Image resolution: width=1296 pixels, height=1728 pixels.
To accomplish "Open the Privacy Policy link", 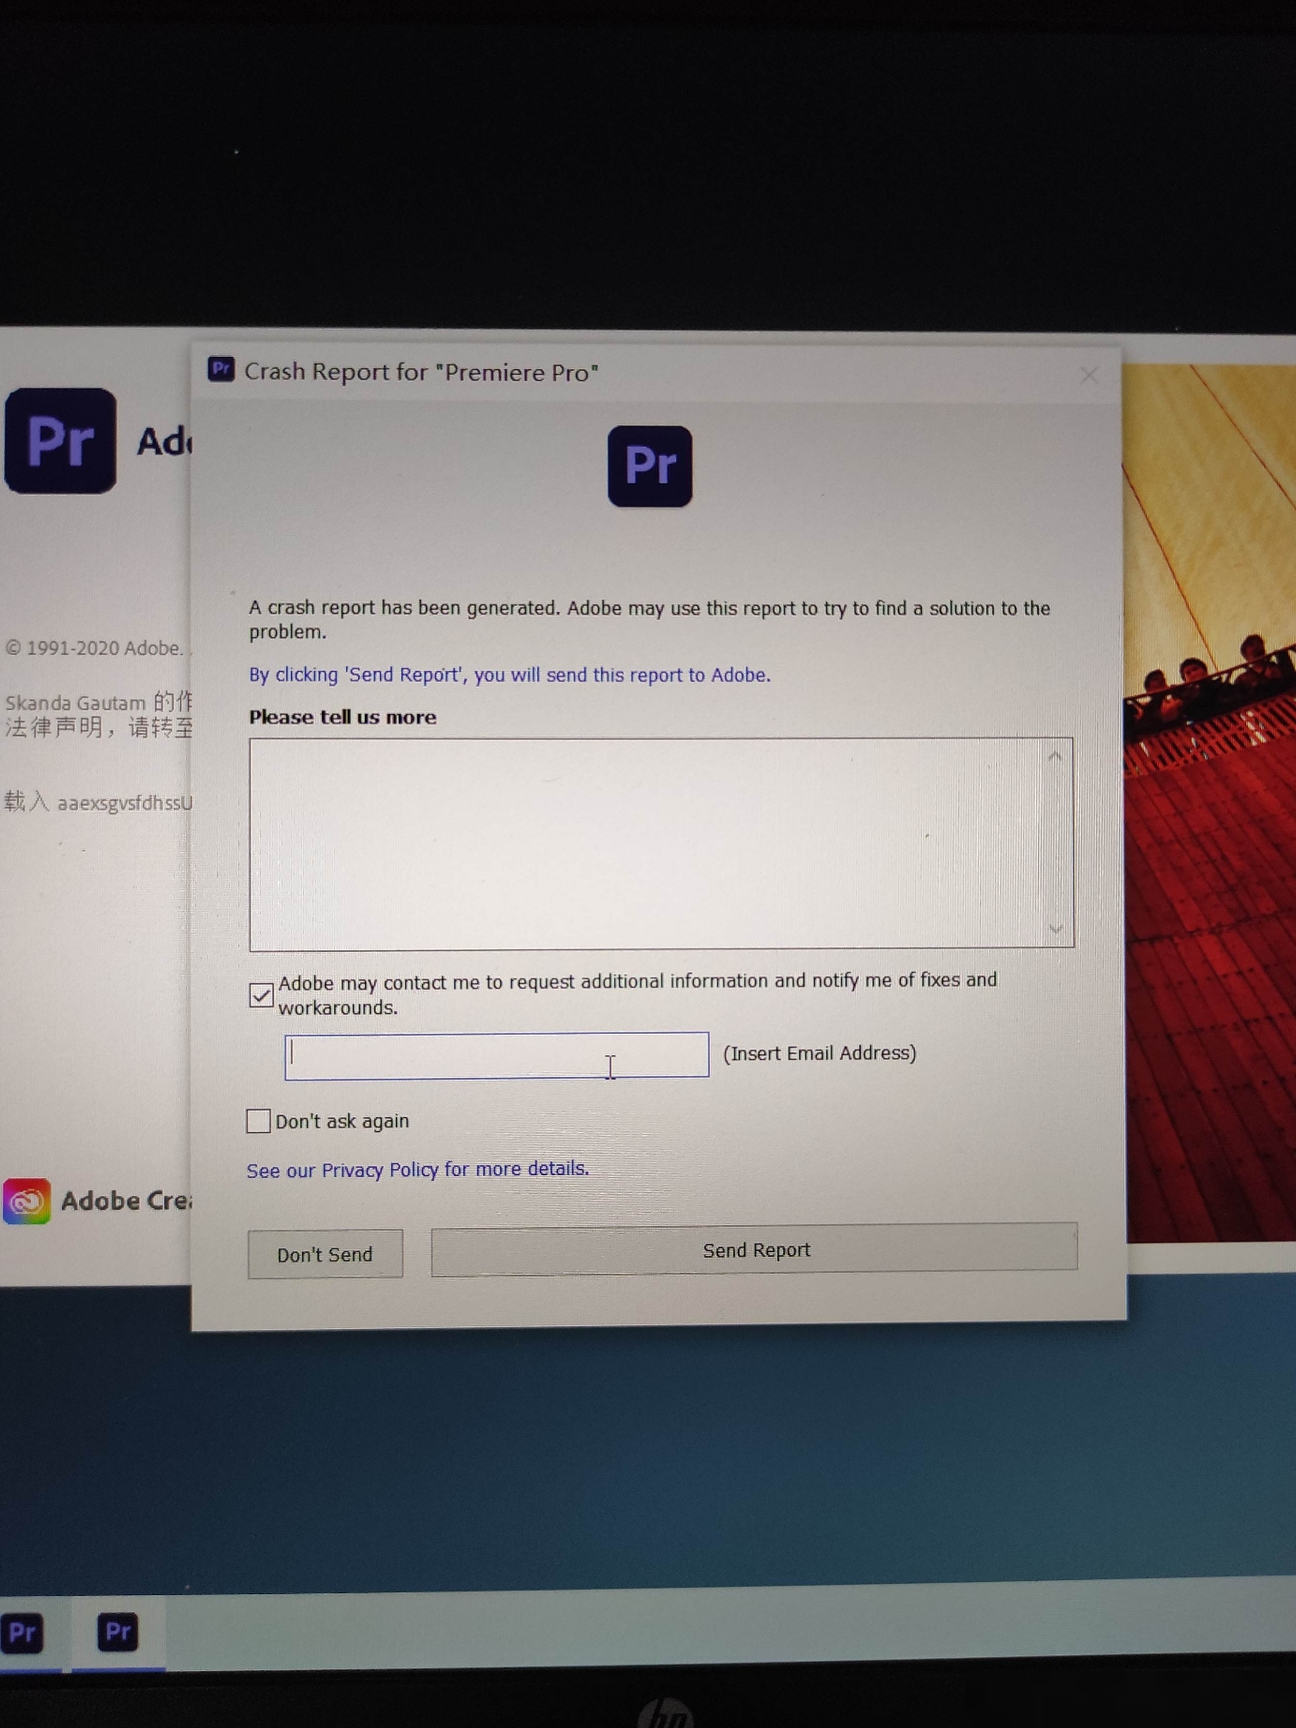I will (418, 1169).
